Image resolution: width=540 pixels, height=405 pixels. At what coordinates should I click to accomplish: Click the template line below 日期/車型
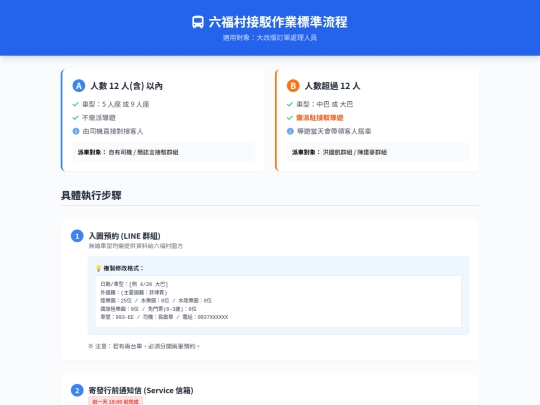[x=134, y=292]
